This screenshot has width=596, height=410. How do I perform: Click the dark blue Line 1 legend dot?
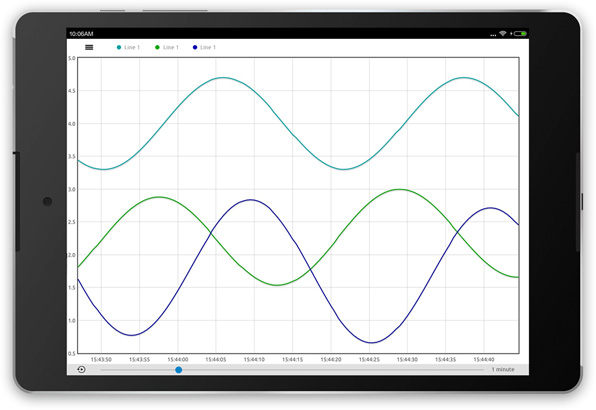pos(195,47)
